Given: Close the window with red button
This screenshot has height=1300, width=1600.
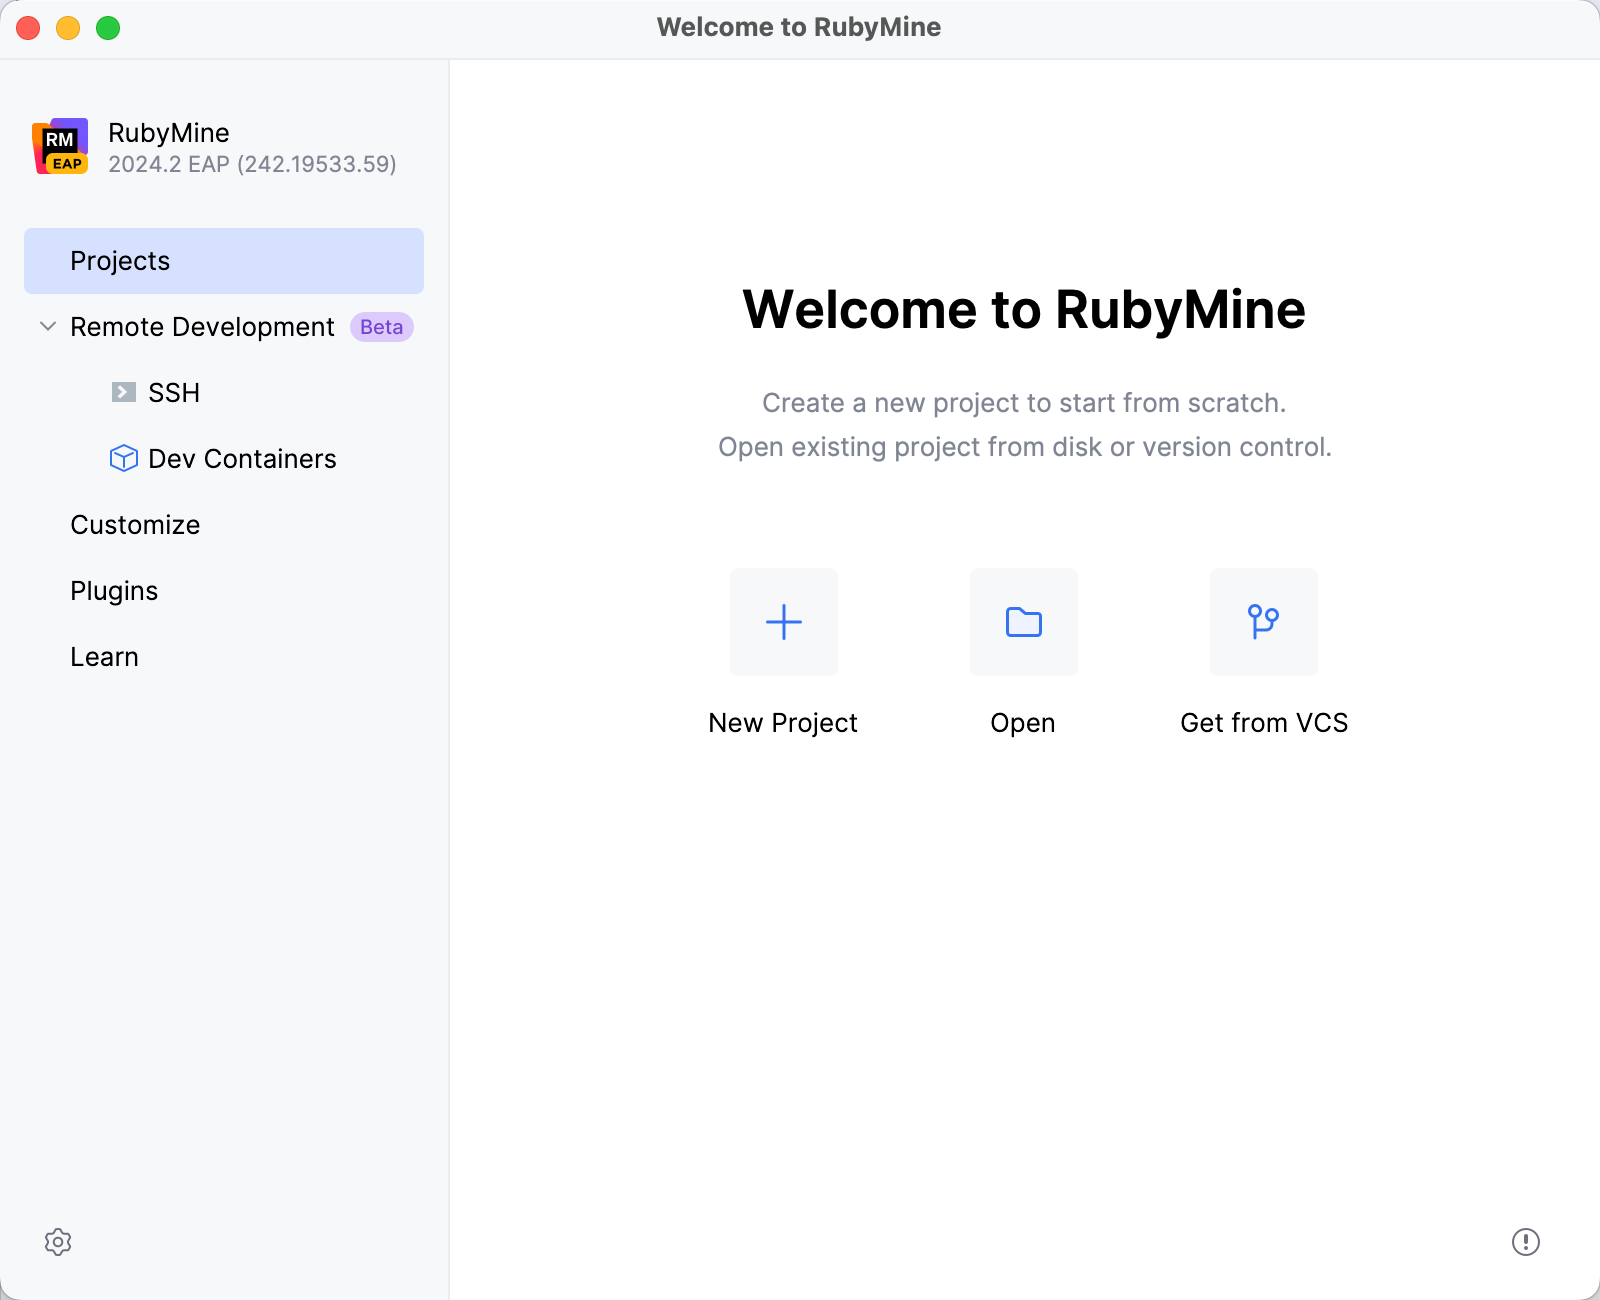Looking at the screenshot, I should coord(28,28).
